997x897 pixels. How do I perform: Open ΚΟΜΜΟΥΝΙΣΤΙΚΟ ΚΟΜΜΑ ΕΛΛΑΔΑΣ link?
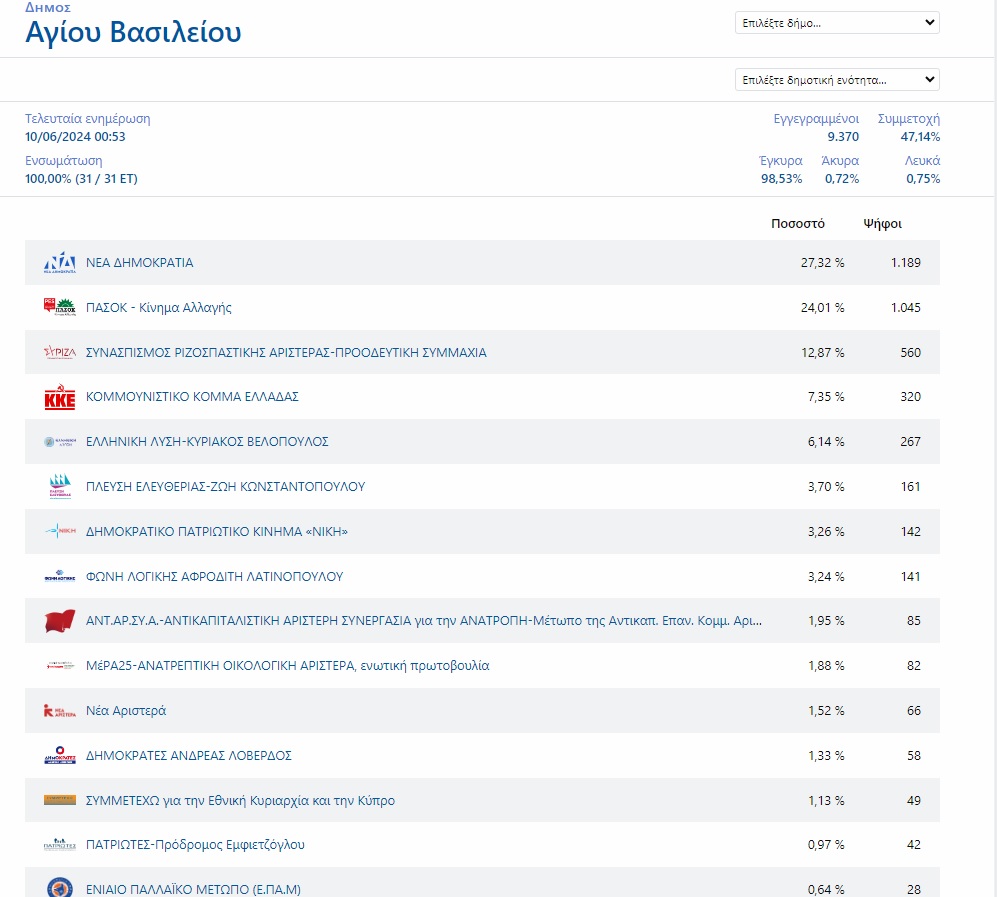(x=192, y=397)
